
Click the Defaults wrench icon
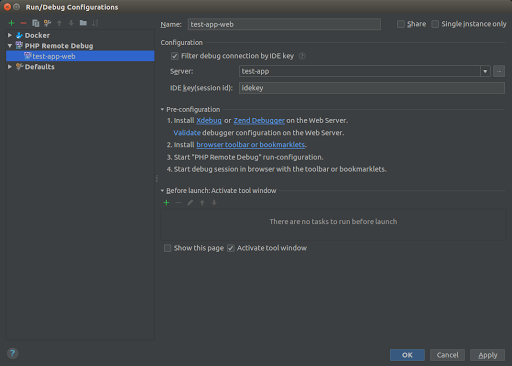tap(19, 67)
